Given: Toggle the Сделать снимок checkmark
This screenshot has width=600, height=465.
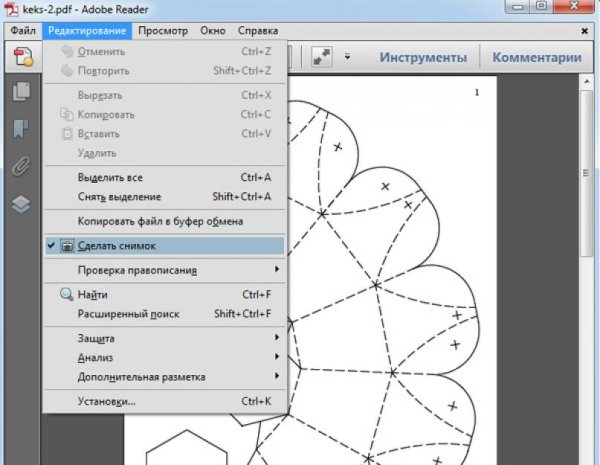Looking at the screenshot, I should point(51,245).
